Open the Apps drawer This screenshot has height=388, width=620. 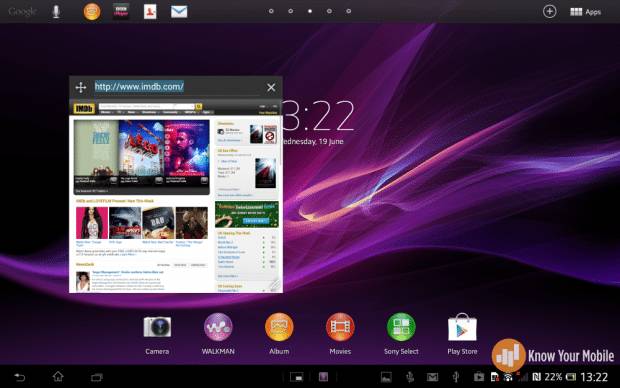pos(586,12)
